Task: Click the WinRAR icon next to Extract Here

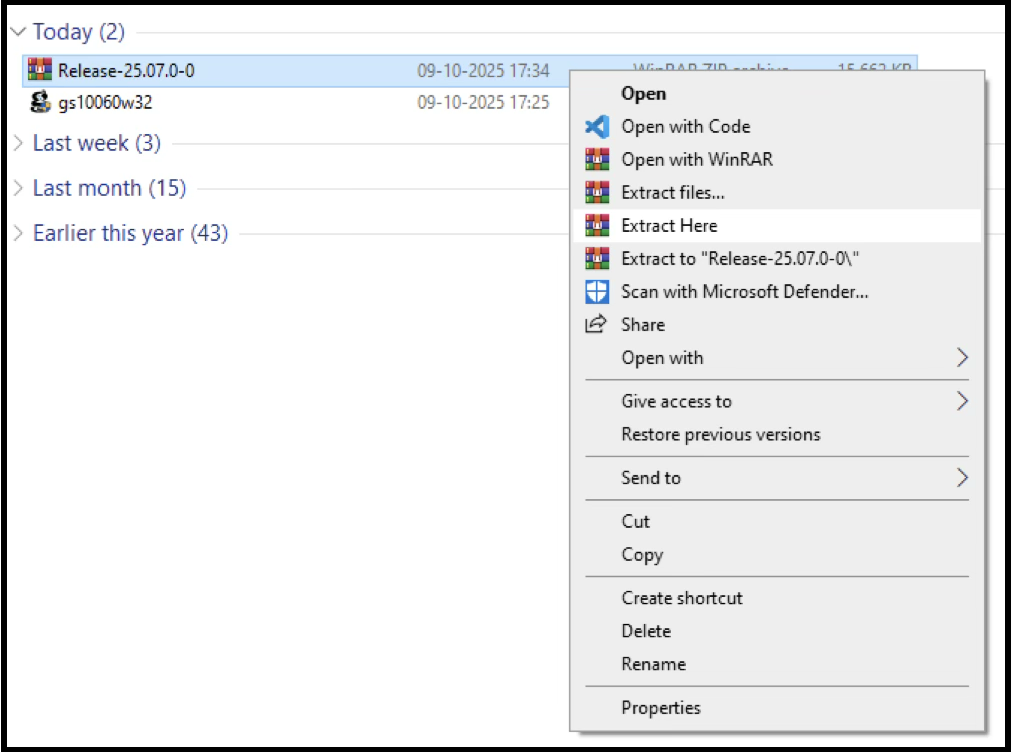Action: (597, 226)
